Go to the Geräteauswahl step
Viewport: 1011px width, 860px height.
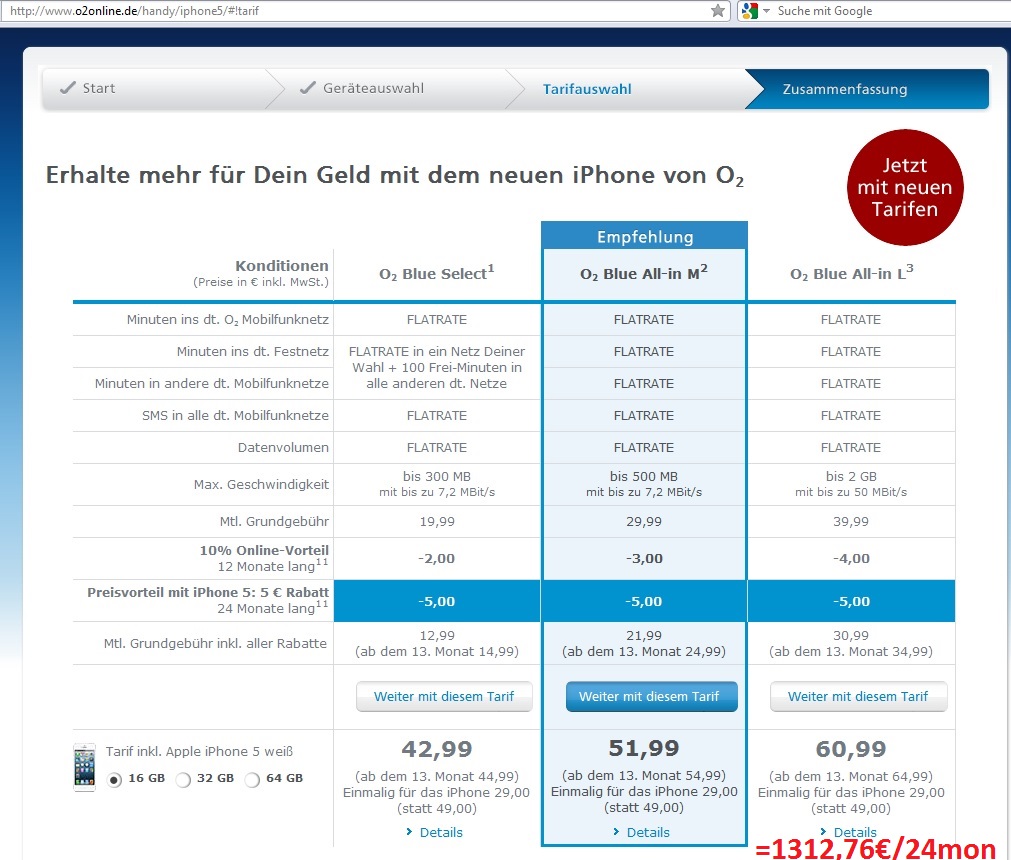[373, 88]
